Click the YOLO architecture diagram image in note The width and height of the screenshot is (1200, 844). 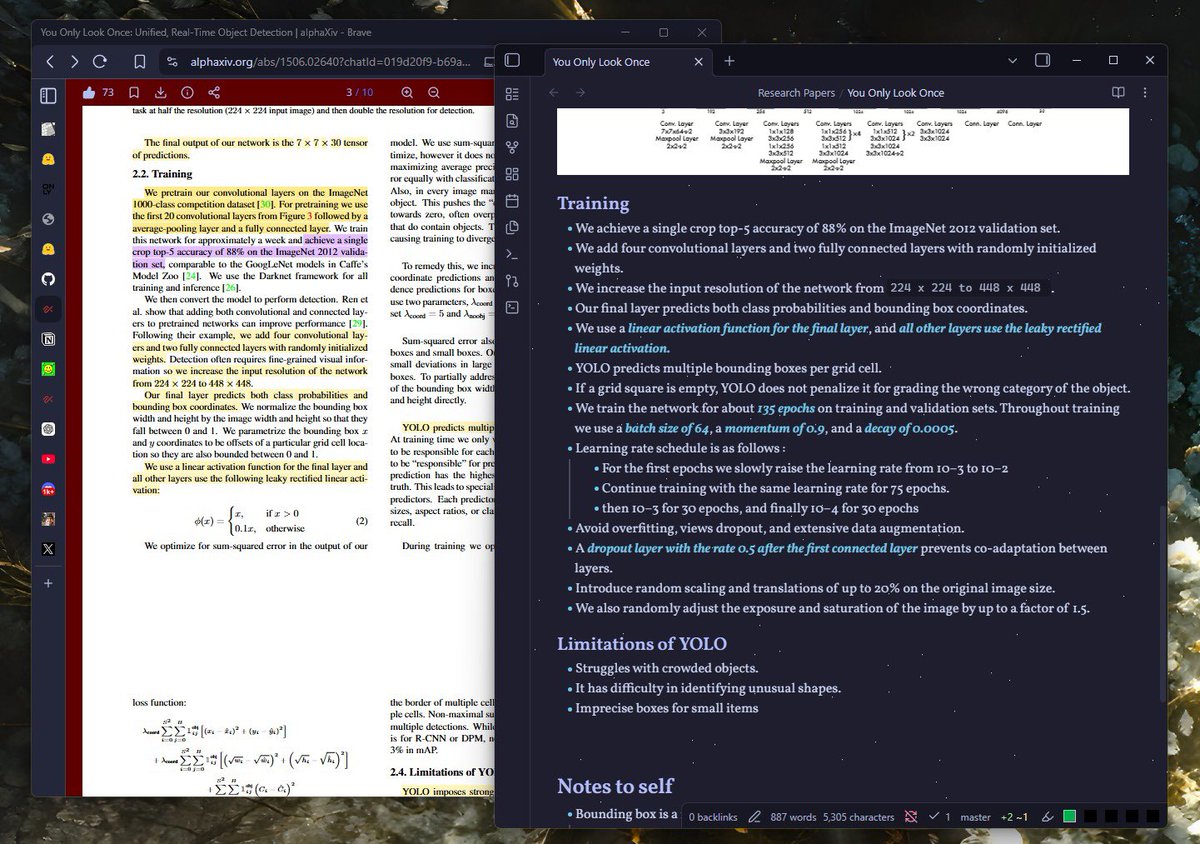coord(843,141)
